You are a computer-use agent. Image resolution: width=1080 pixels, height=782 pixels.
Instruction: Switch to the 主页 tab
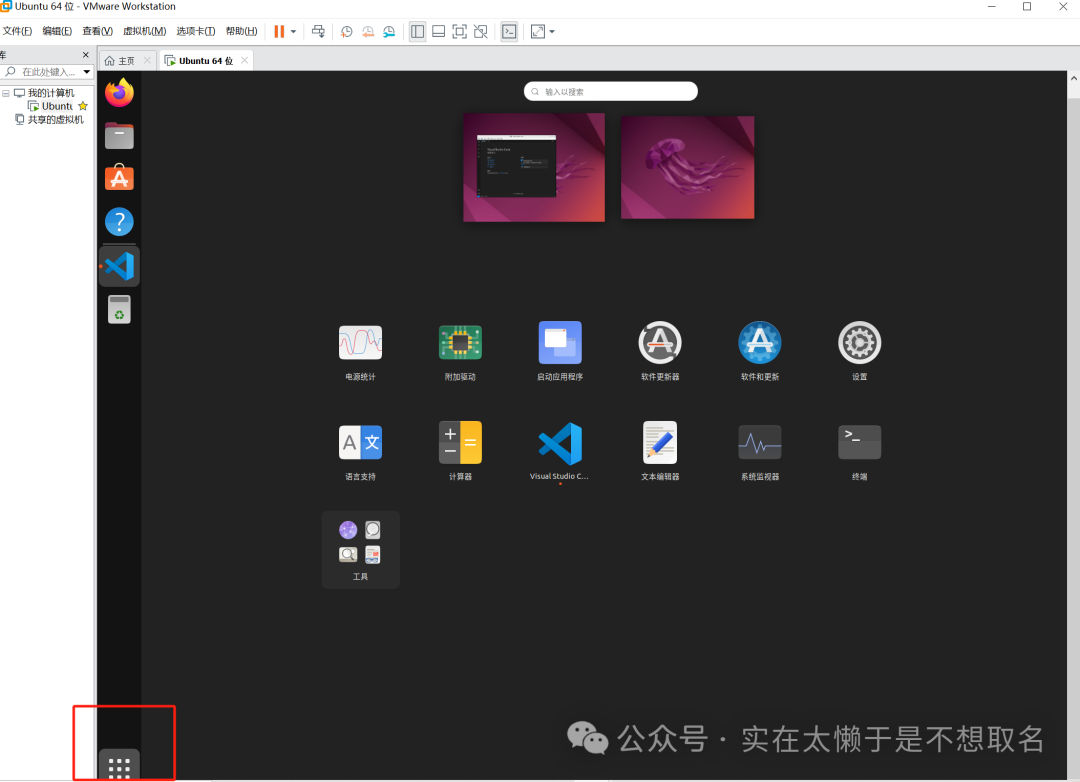click(x=121, y=61)
